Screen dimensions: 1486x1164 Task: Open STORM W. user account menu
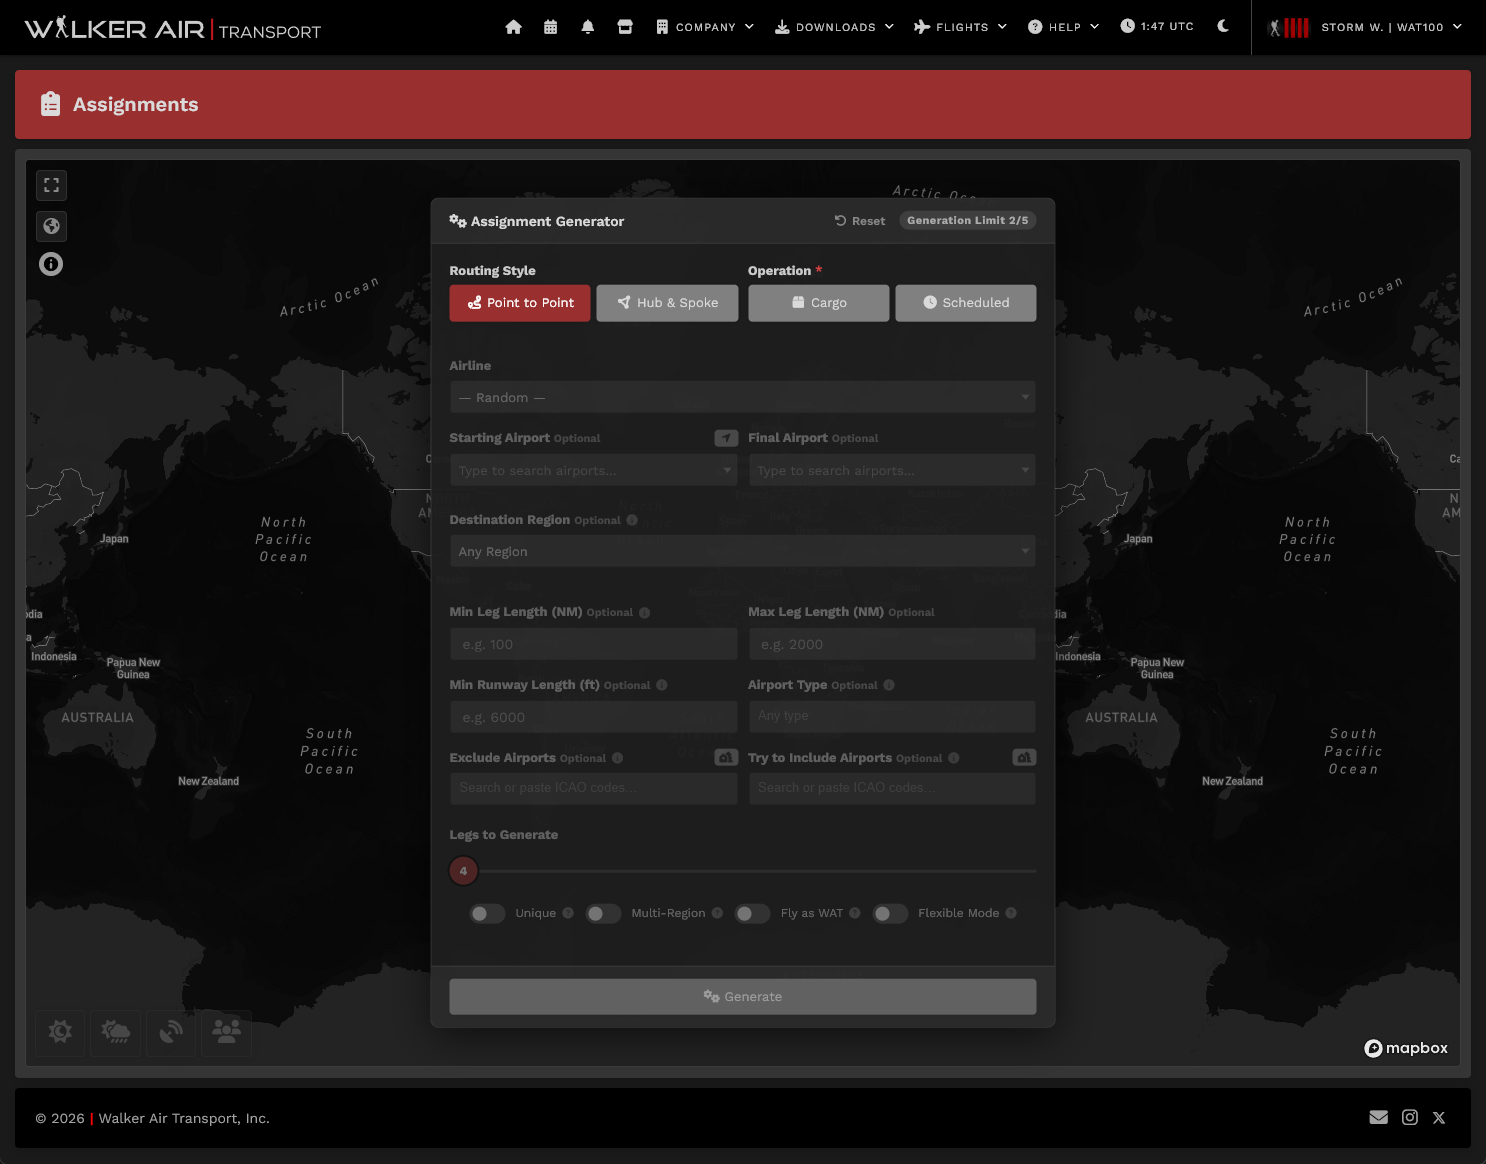pos(1365,27)
